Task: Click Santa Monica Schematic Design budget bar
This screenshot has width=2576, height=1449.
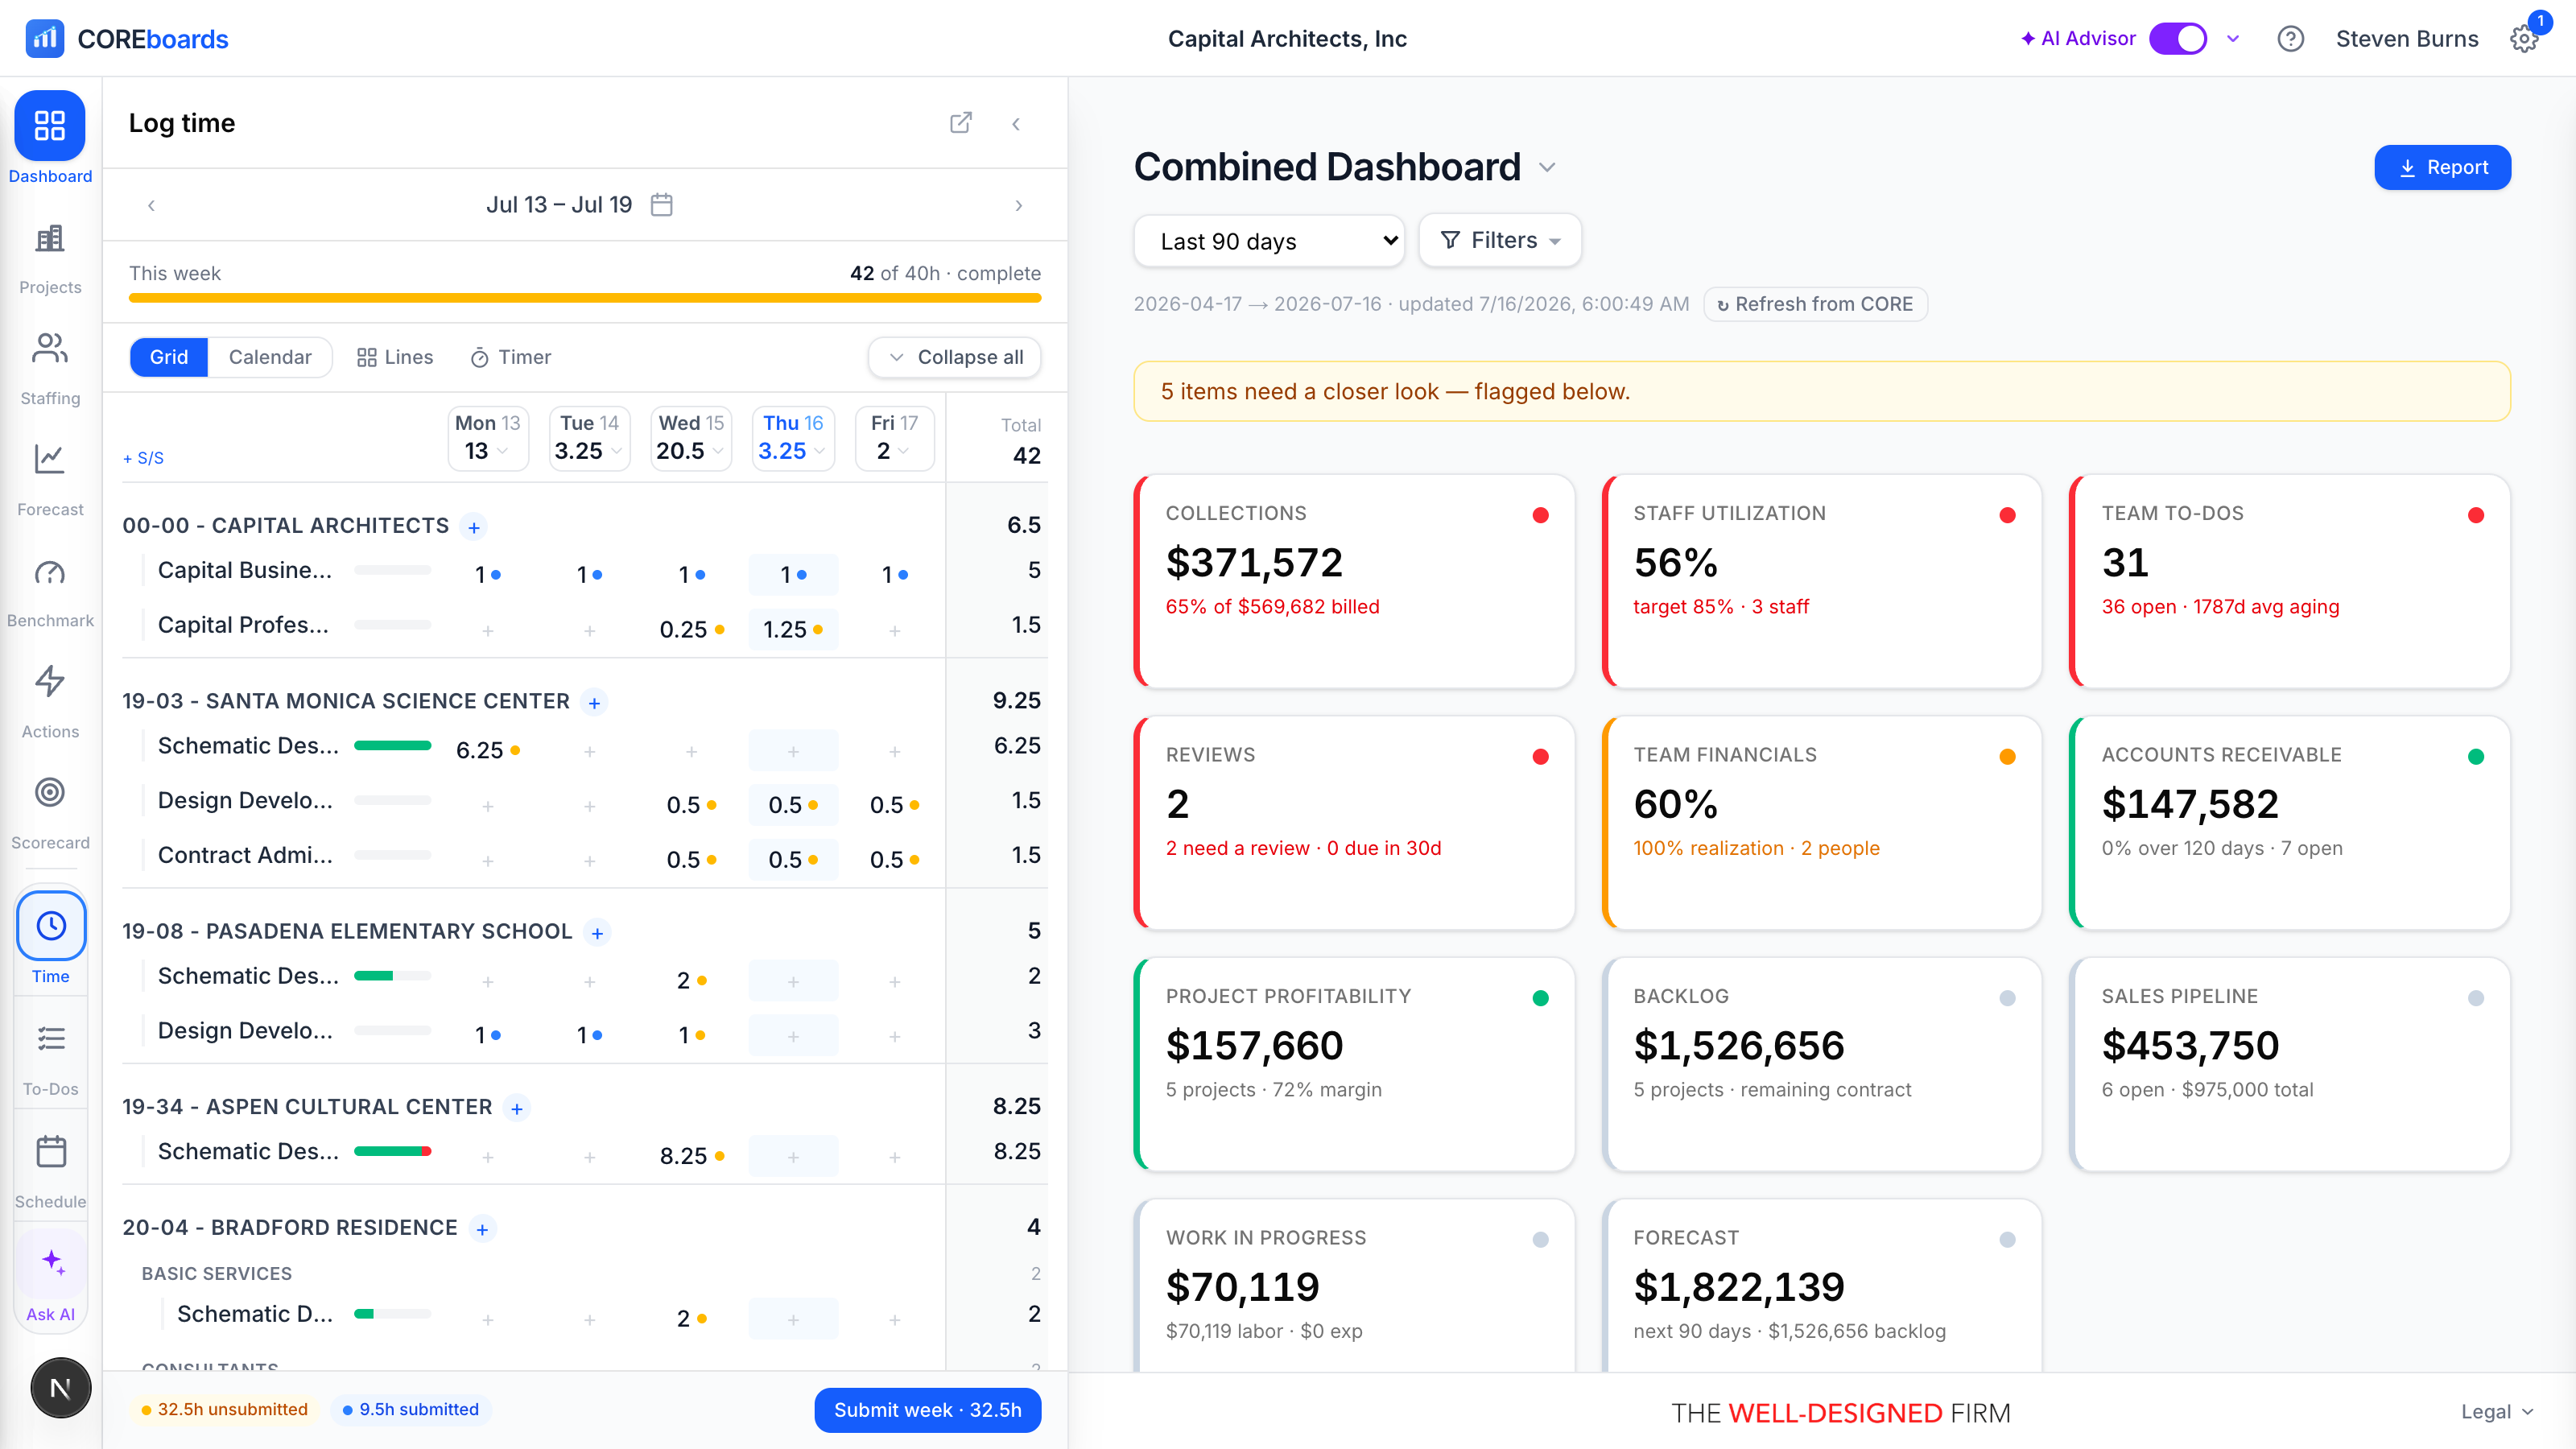Action: [393, 745]
